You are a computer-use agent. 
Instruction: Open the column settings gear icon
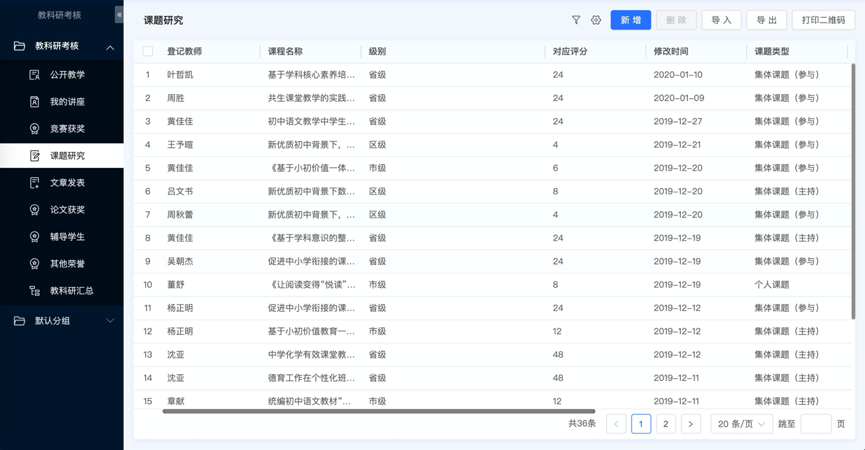point(596,20)
